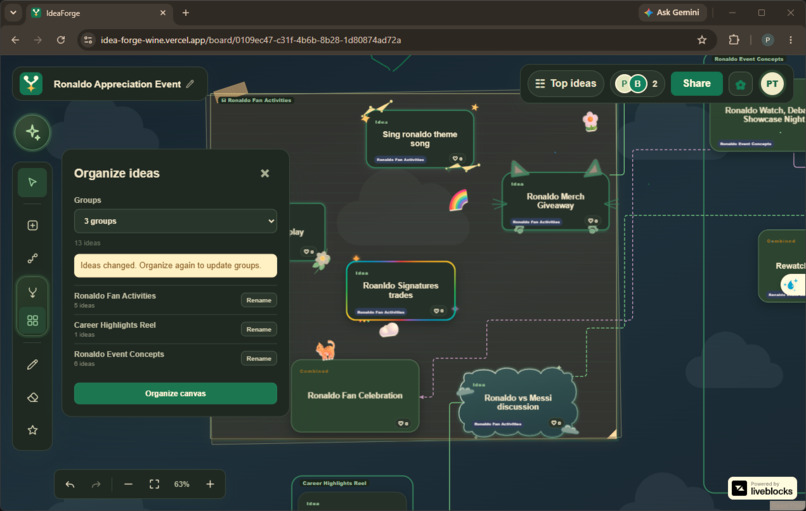The width and height of the screenshot is (806, 511).
Task: Edit board title with the pencil icon
Action: [x=190, y=84]
